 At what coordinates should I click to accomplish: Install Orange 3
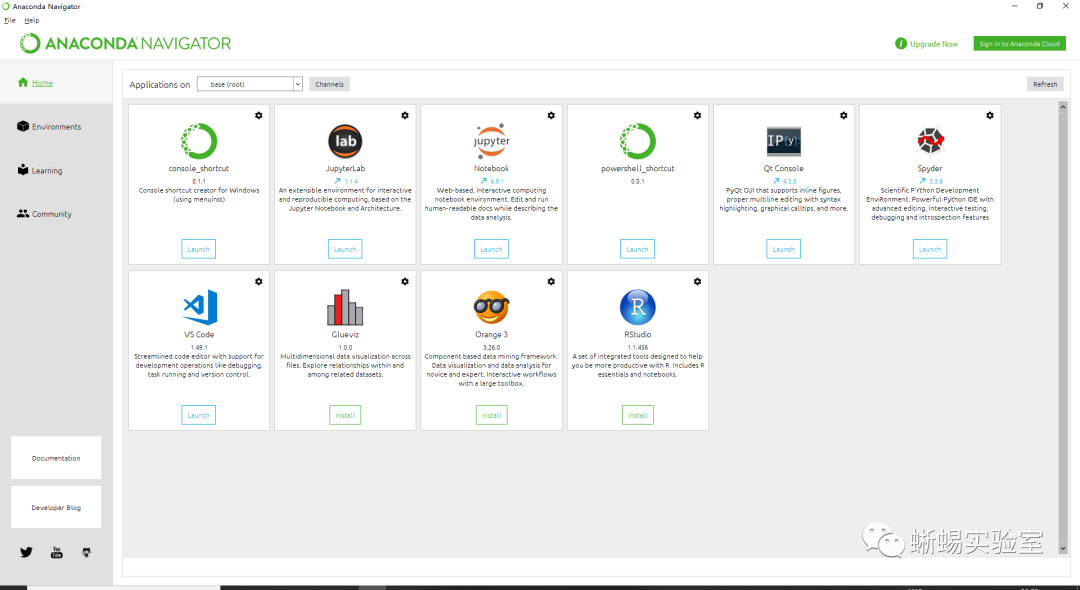pos(491,415)
